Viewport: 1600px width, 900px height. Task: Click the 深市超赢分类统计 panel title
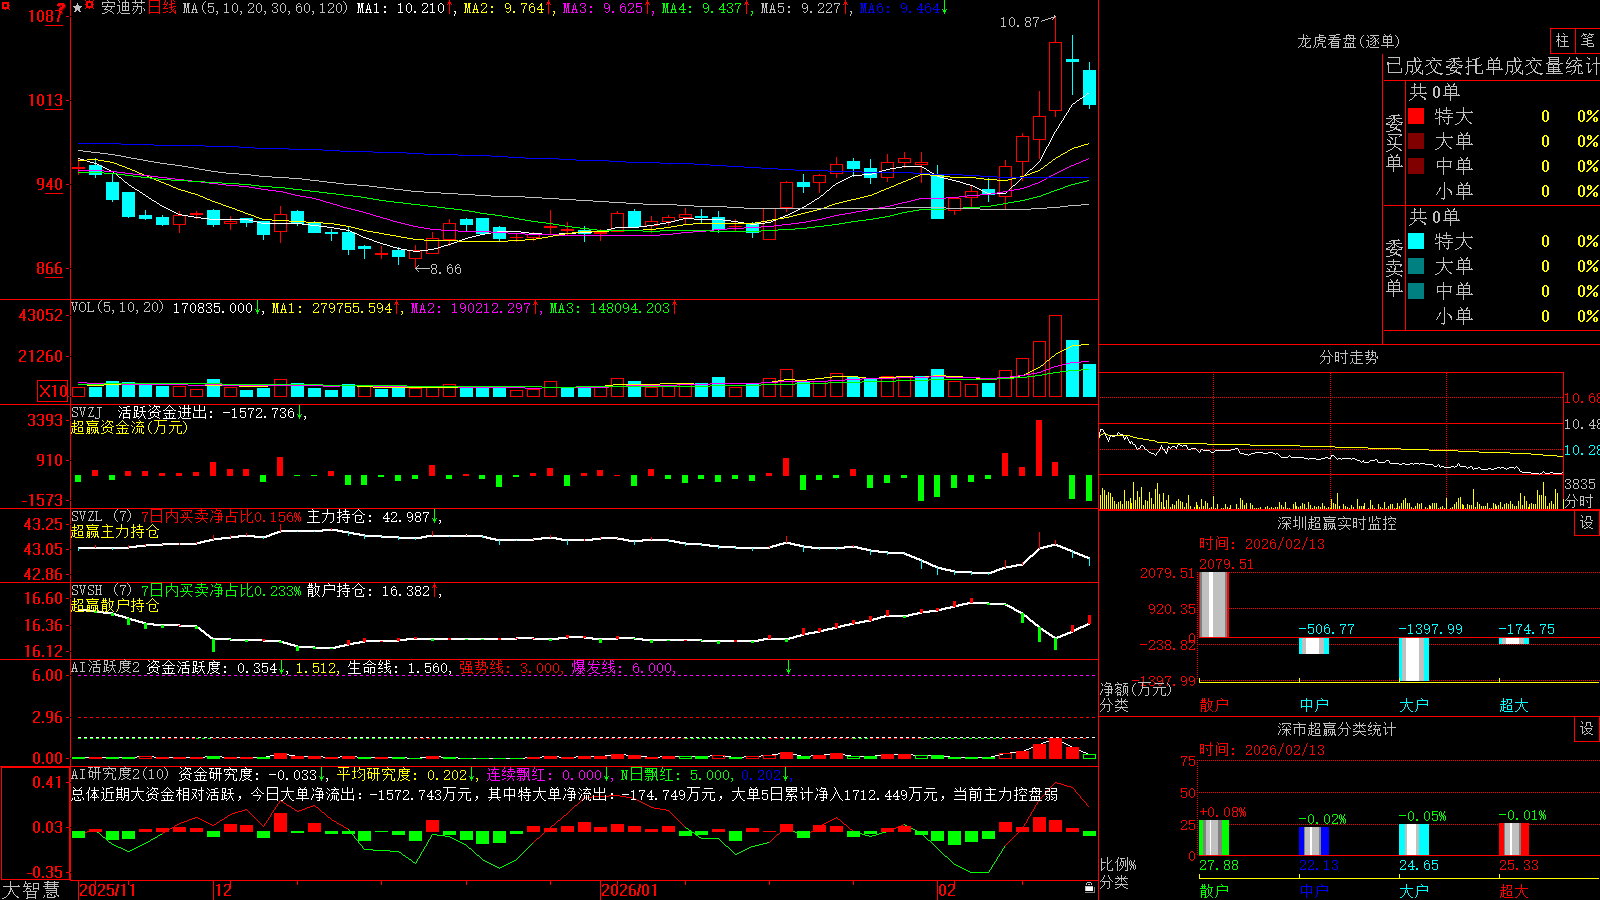tap(1336, 729)
